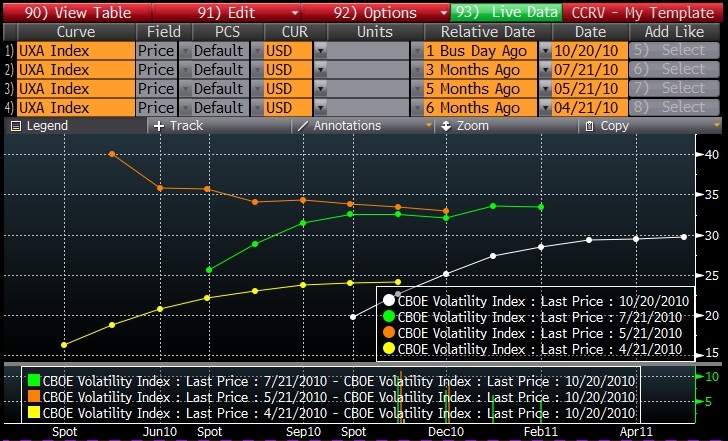Image resolution: width=728 pixels, height=441 pixels.
Task: Click 5) Select button in row 1
Action: pyautogui.click(x=674, y=51)
